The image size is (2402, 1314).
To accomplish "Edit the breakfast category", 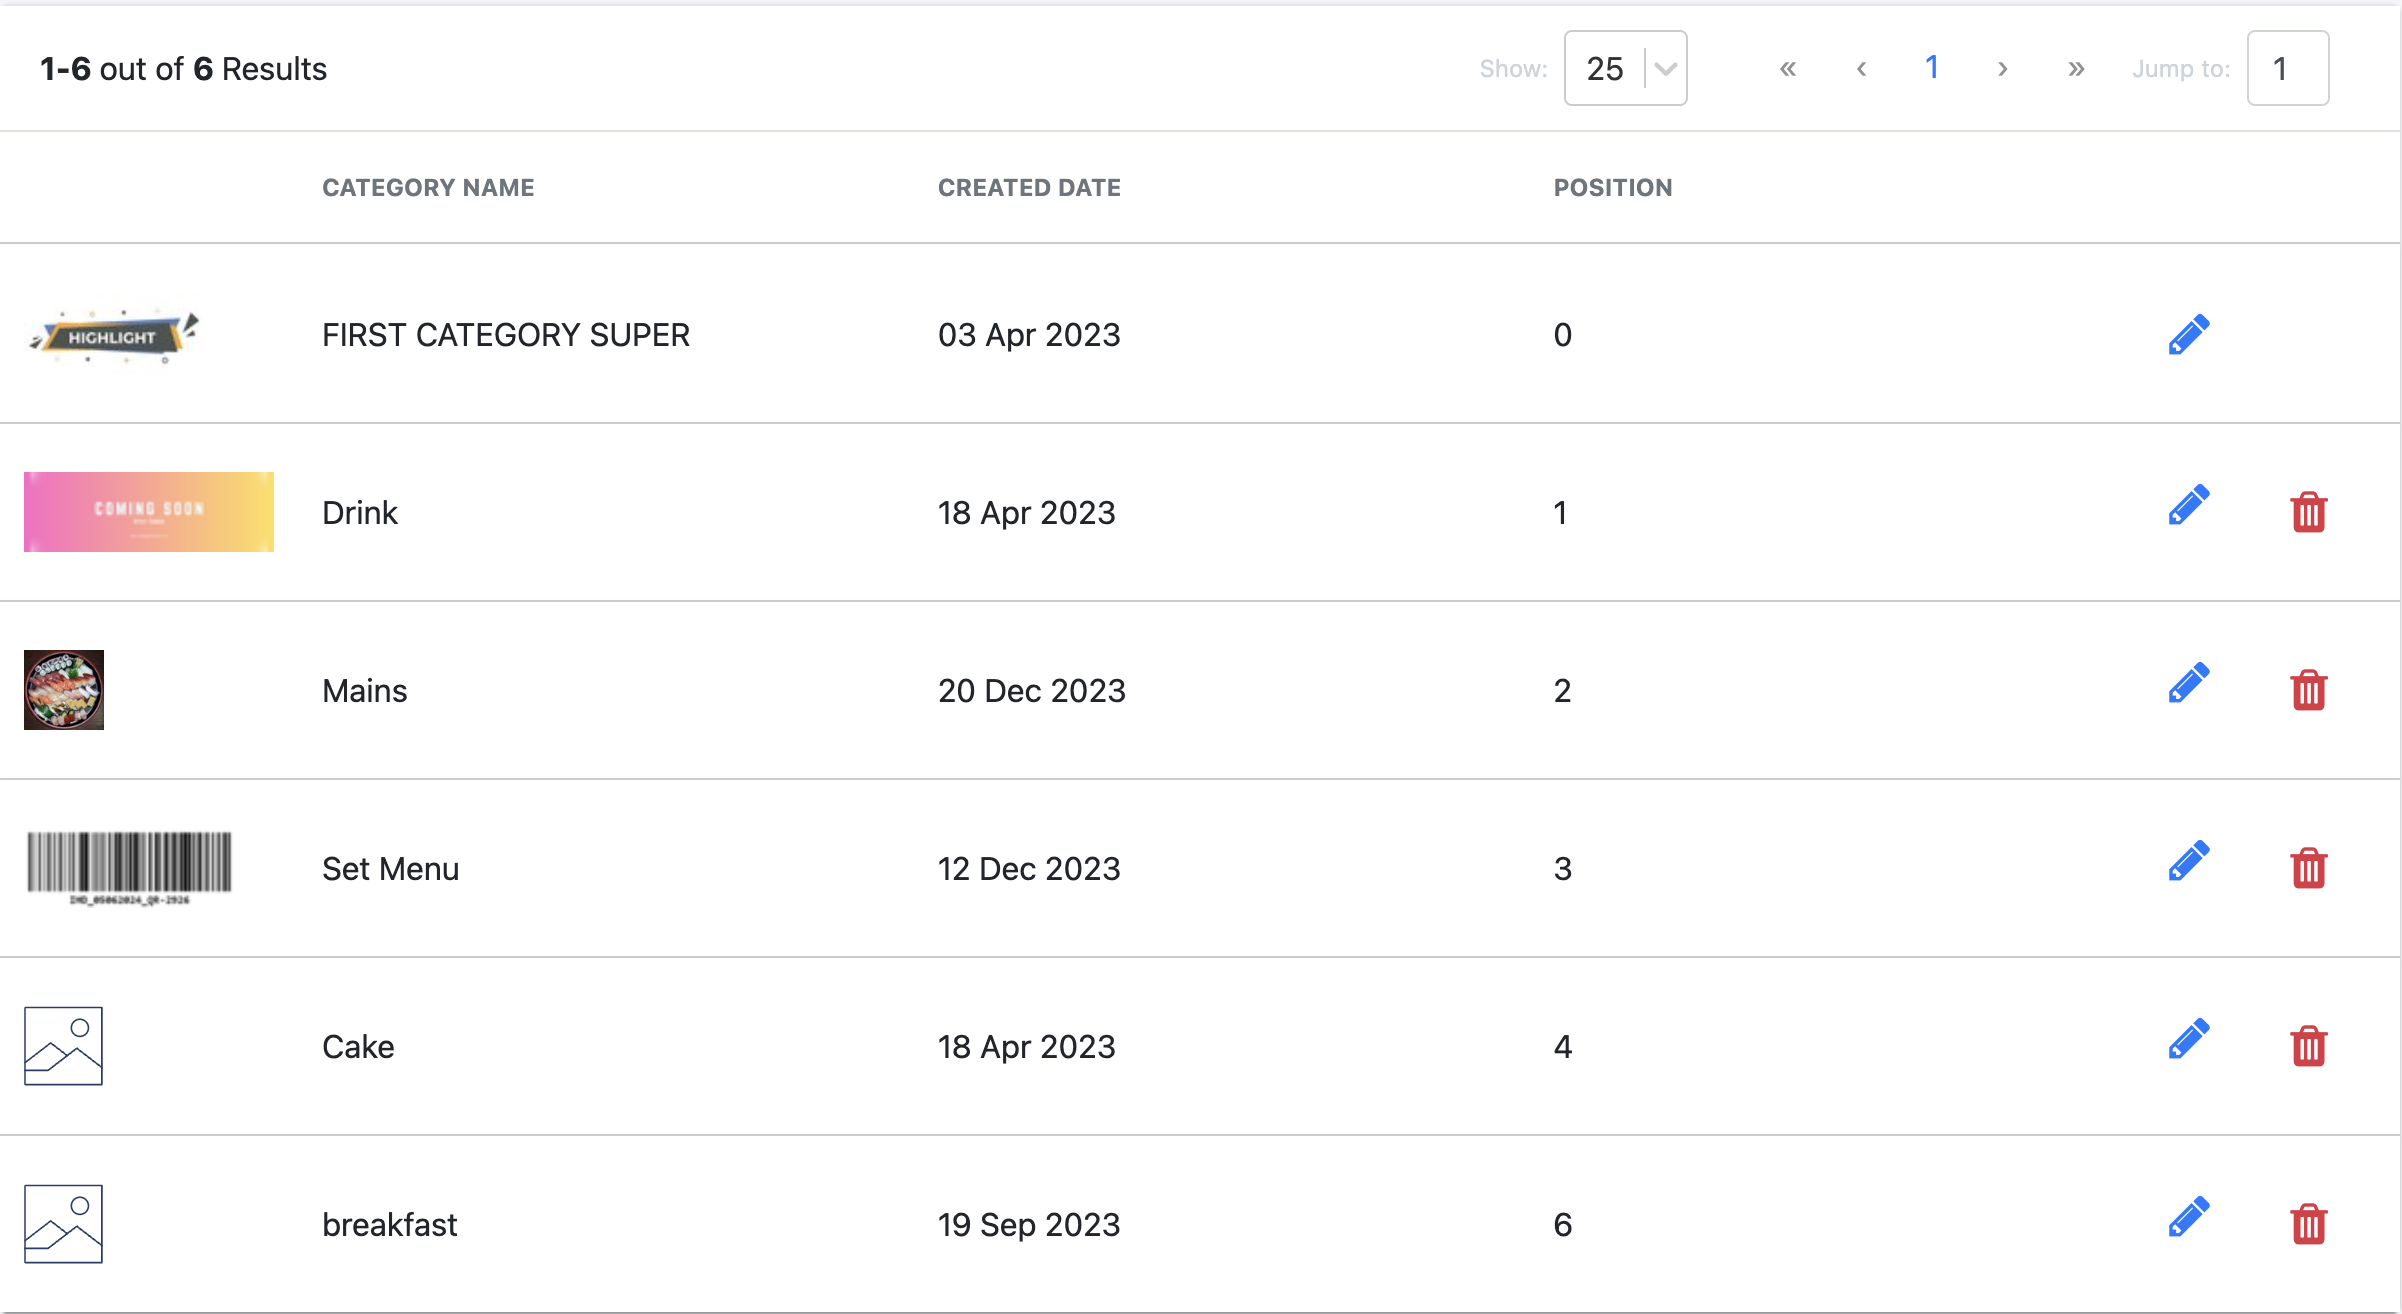I will (x=2188, y=1217).
